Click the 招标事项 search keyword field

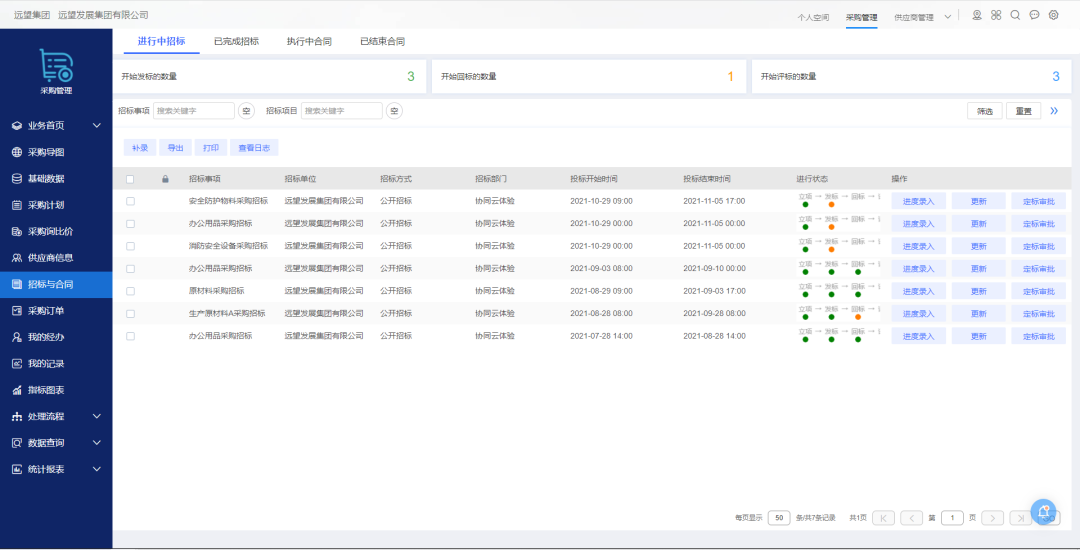click(194, 111)
